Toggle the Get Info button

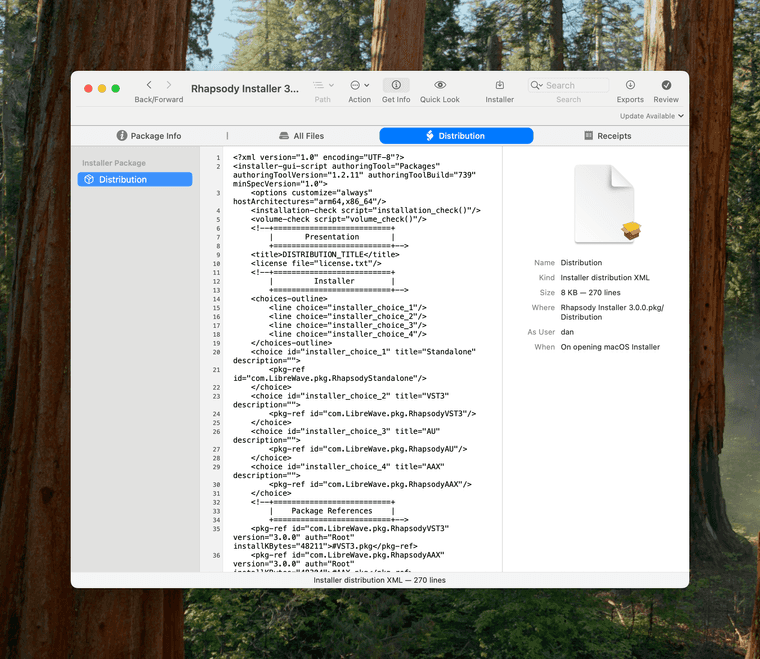coord(396,85)
